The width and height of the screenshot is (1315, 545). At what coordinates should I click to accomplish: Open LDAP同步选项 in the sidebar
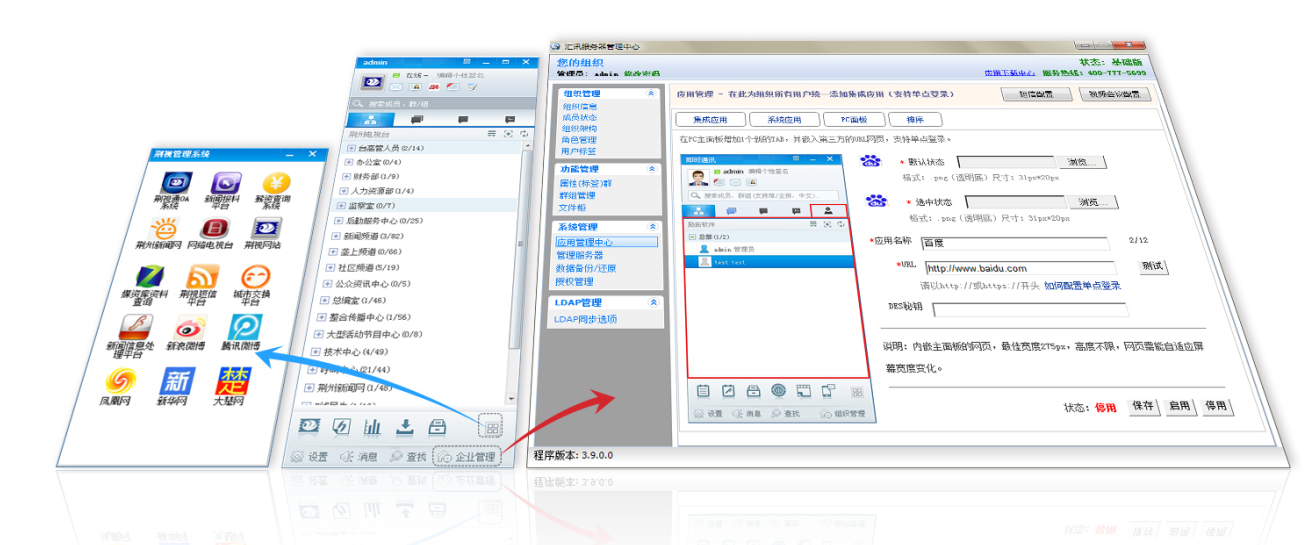tap(585, 319)
